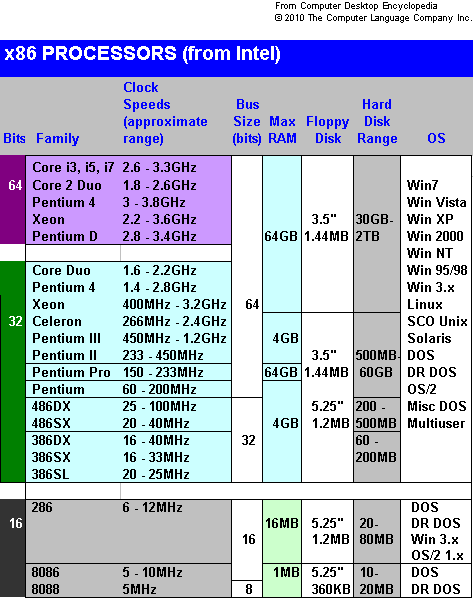Select the Pentium III family entry
The height and width of the screenshot is (602, 473).
point(66,338)
